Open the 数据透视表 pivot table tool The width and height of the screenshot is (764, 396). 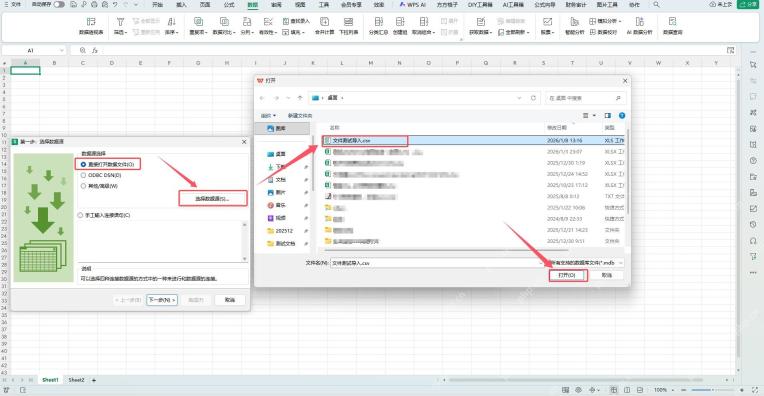[91, 26]
